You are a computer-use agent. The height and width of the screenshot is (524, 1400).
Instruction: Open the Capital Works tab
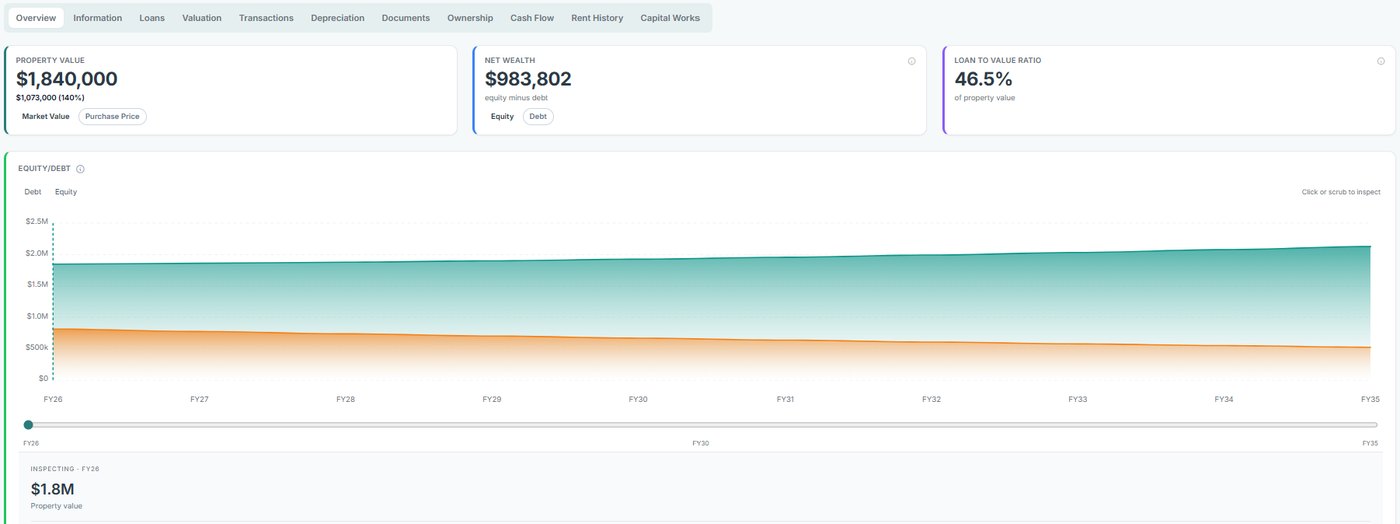click(x=670, y=18)
